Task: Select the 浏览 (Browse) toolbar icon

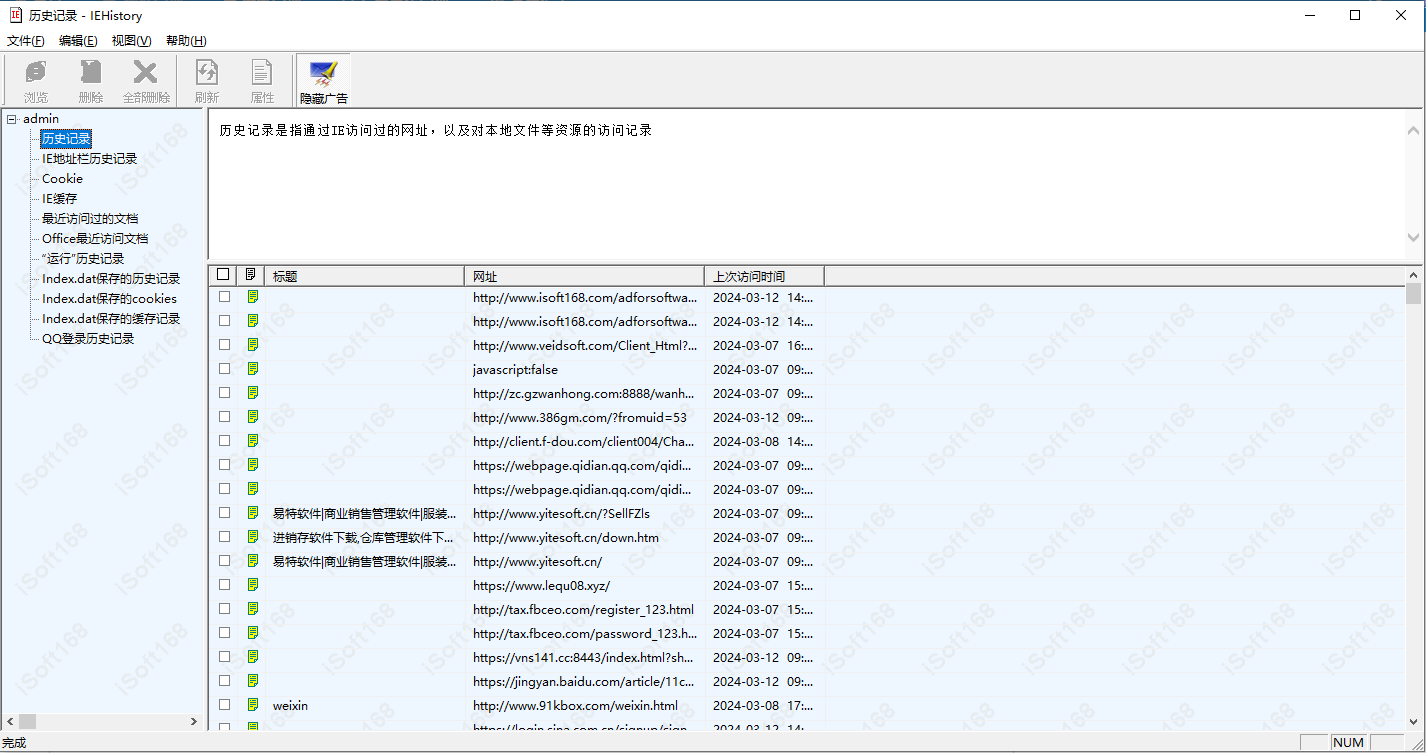Action: [x=36, y=79]
